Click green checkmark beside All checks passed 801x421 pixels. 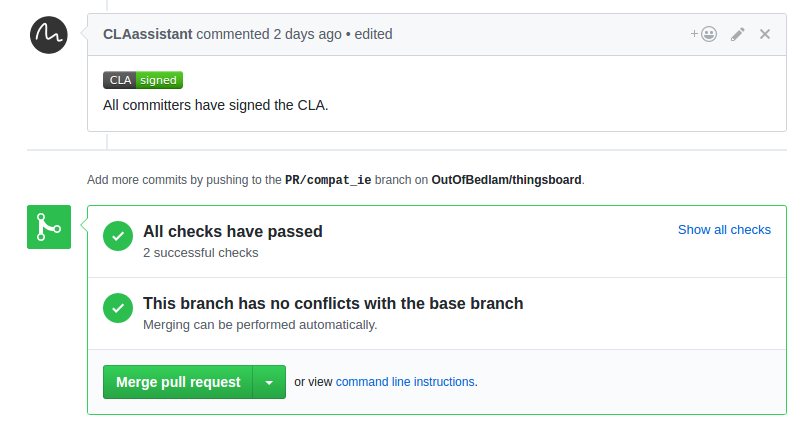(x=118, y=237)
